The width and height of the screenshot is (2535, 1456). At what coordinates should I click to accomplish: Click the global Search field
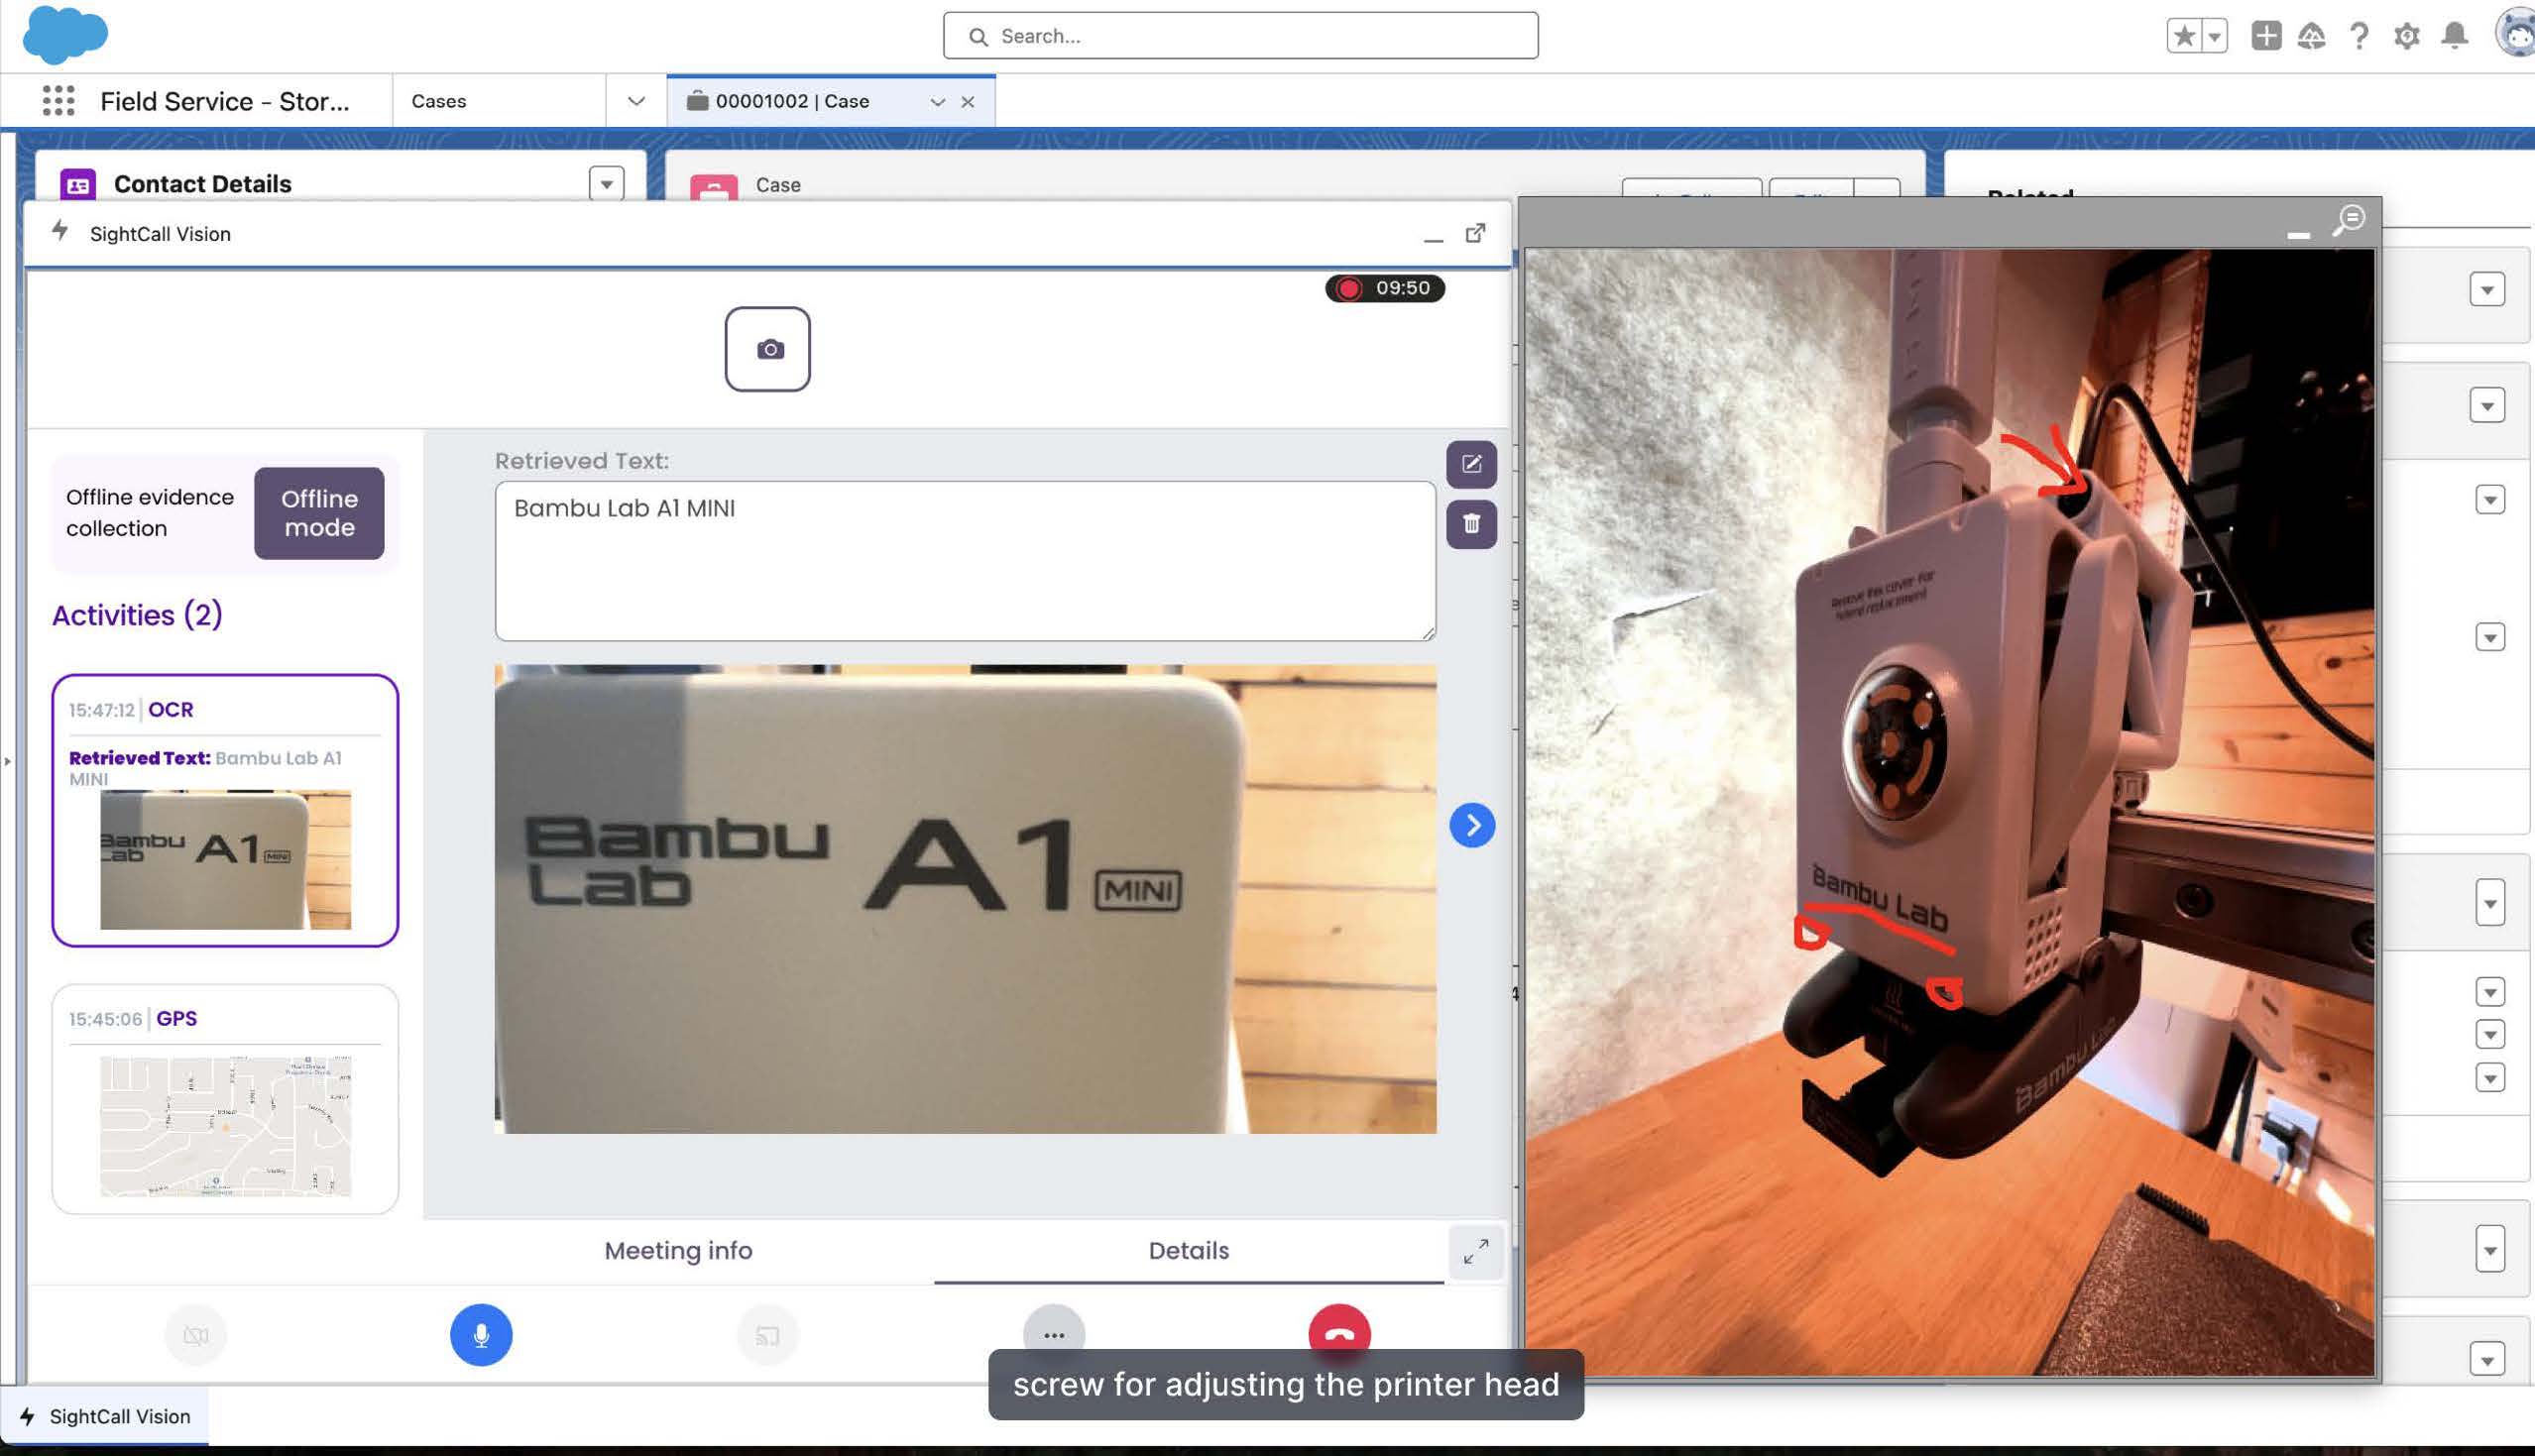coord(1240,36)
